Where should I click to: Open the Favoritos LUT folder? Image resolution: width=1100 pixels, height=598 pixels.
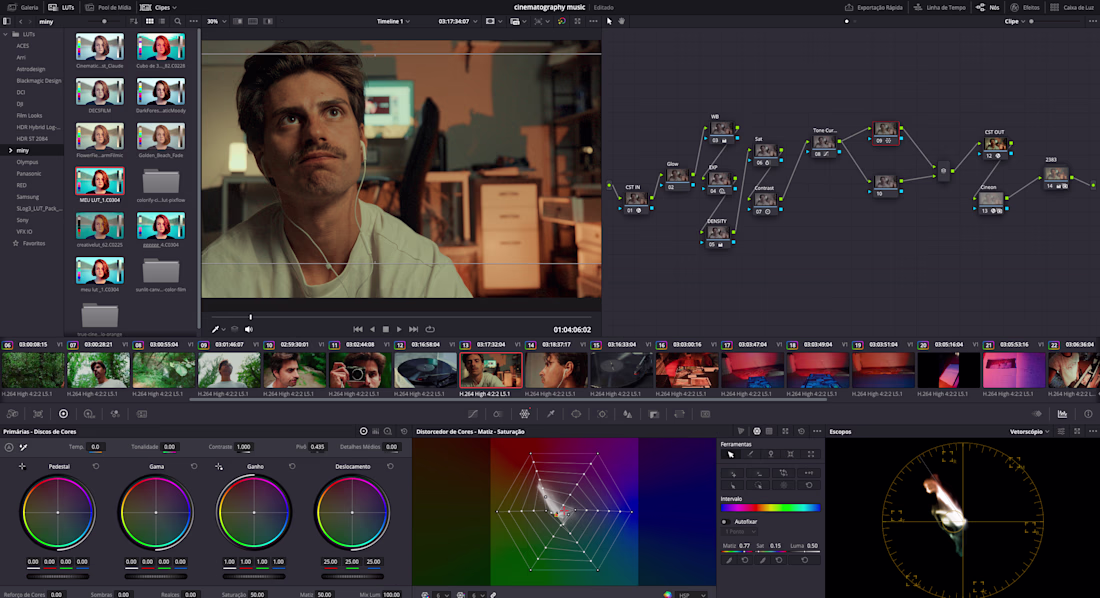tap(33, 243)
